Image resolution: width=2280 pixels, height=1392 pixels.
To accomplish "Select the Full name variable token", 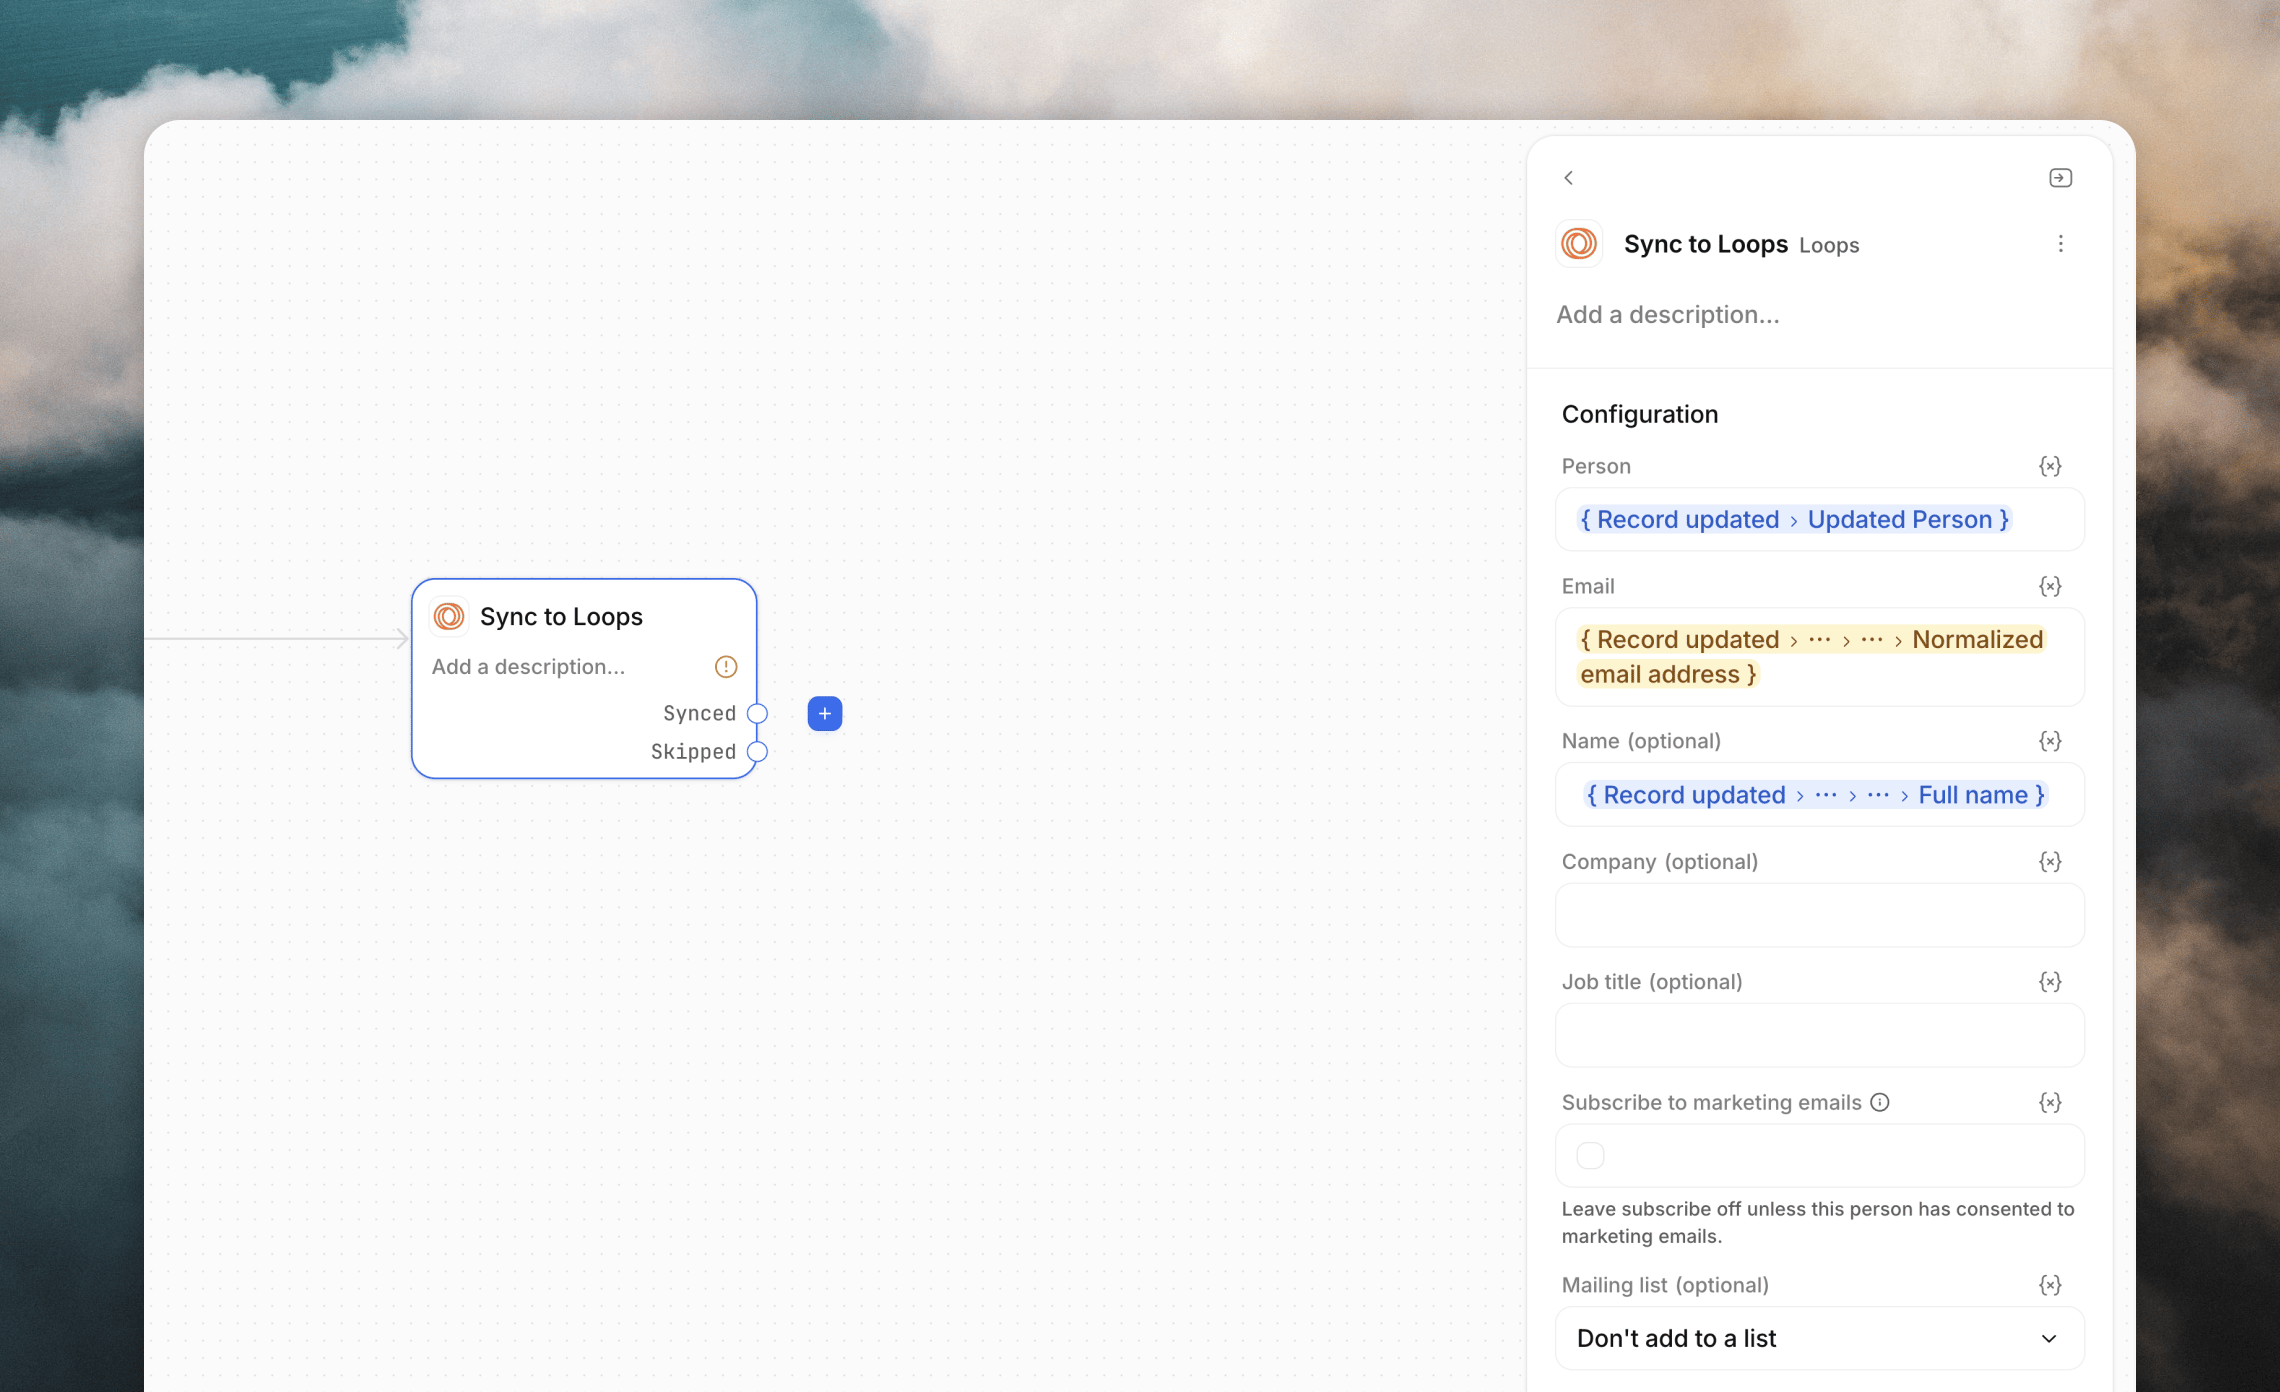I will [1815, 795].
